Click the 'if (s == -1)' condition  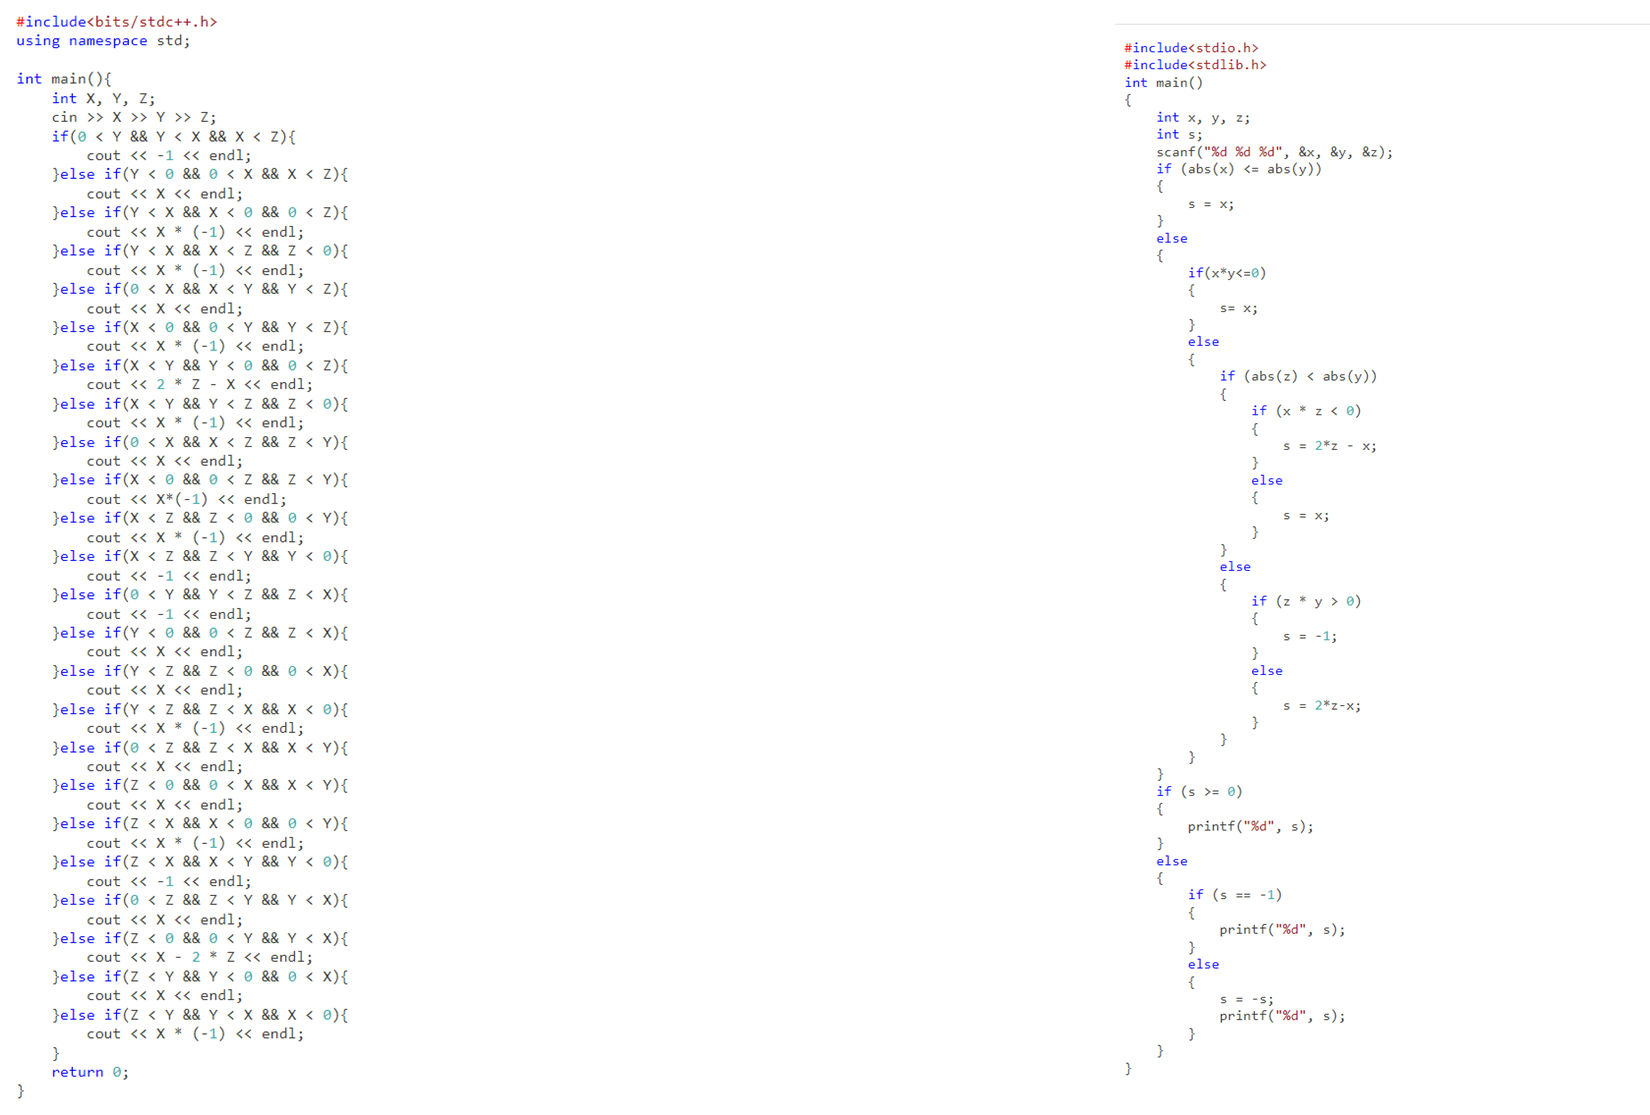(x=1235, y=895)
